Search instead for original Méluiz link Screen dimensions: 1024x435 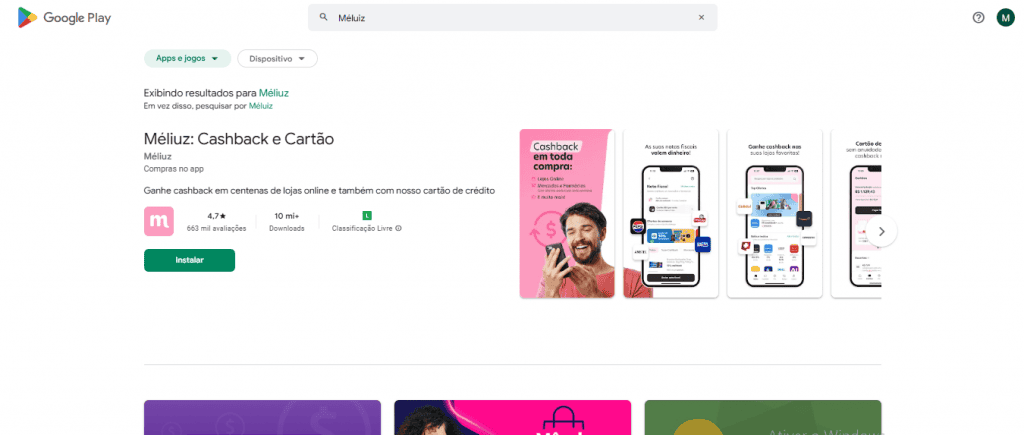pyautogui.click(x=261, y=105)
